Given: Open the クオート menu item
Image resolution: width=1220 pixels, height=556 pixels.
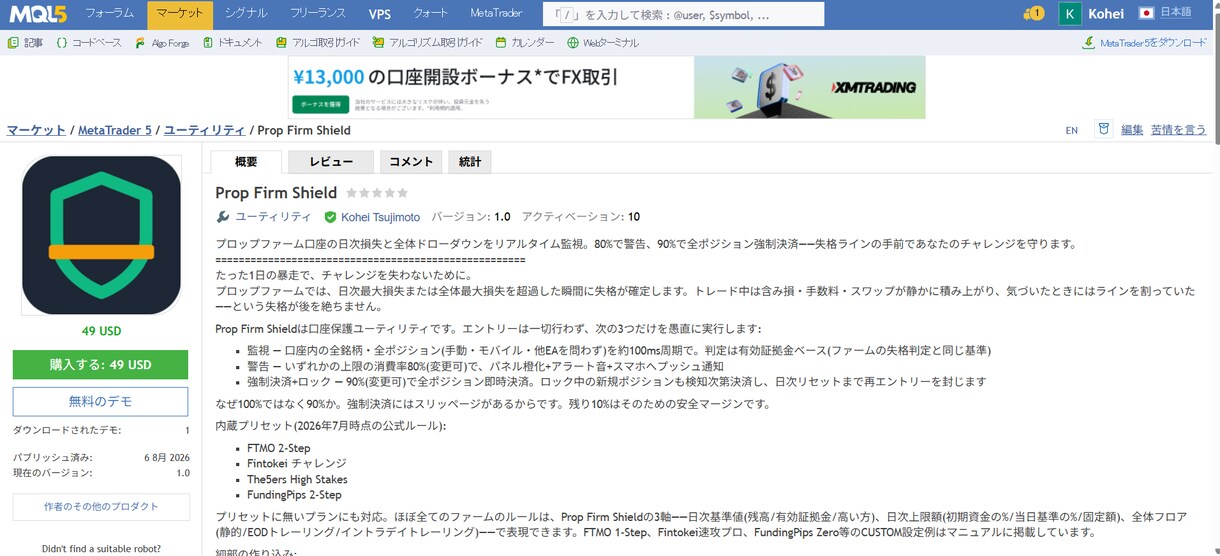Looking at the screenshot, I should [431, 14].
